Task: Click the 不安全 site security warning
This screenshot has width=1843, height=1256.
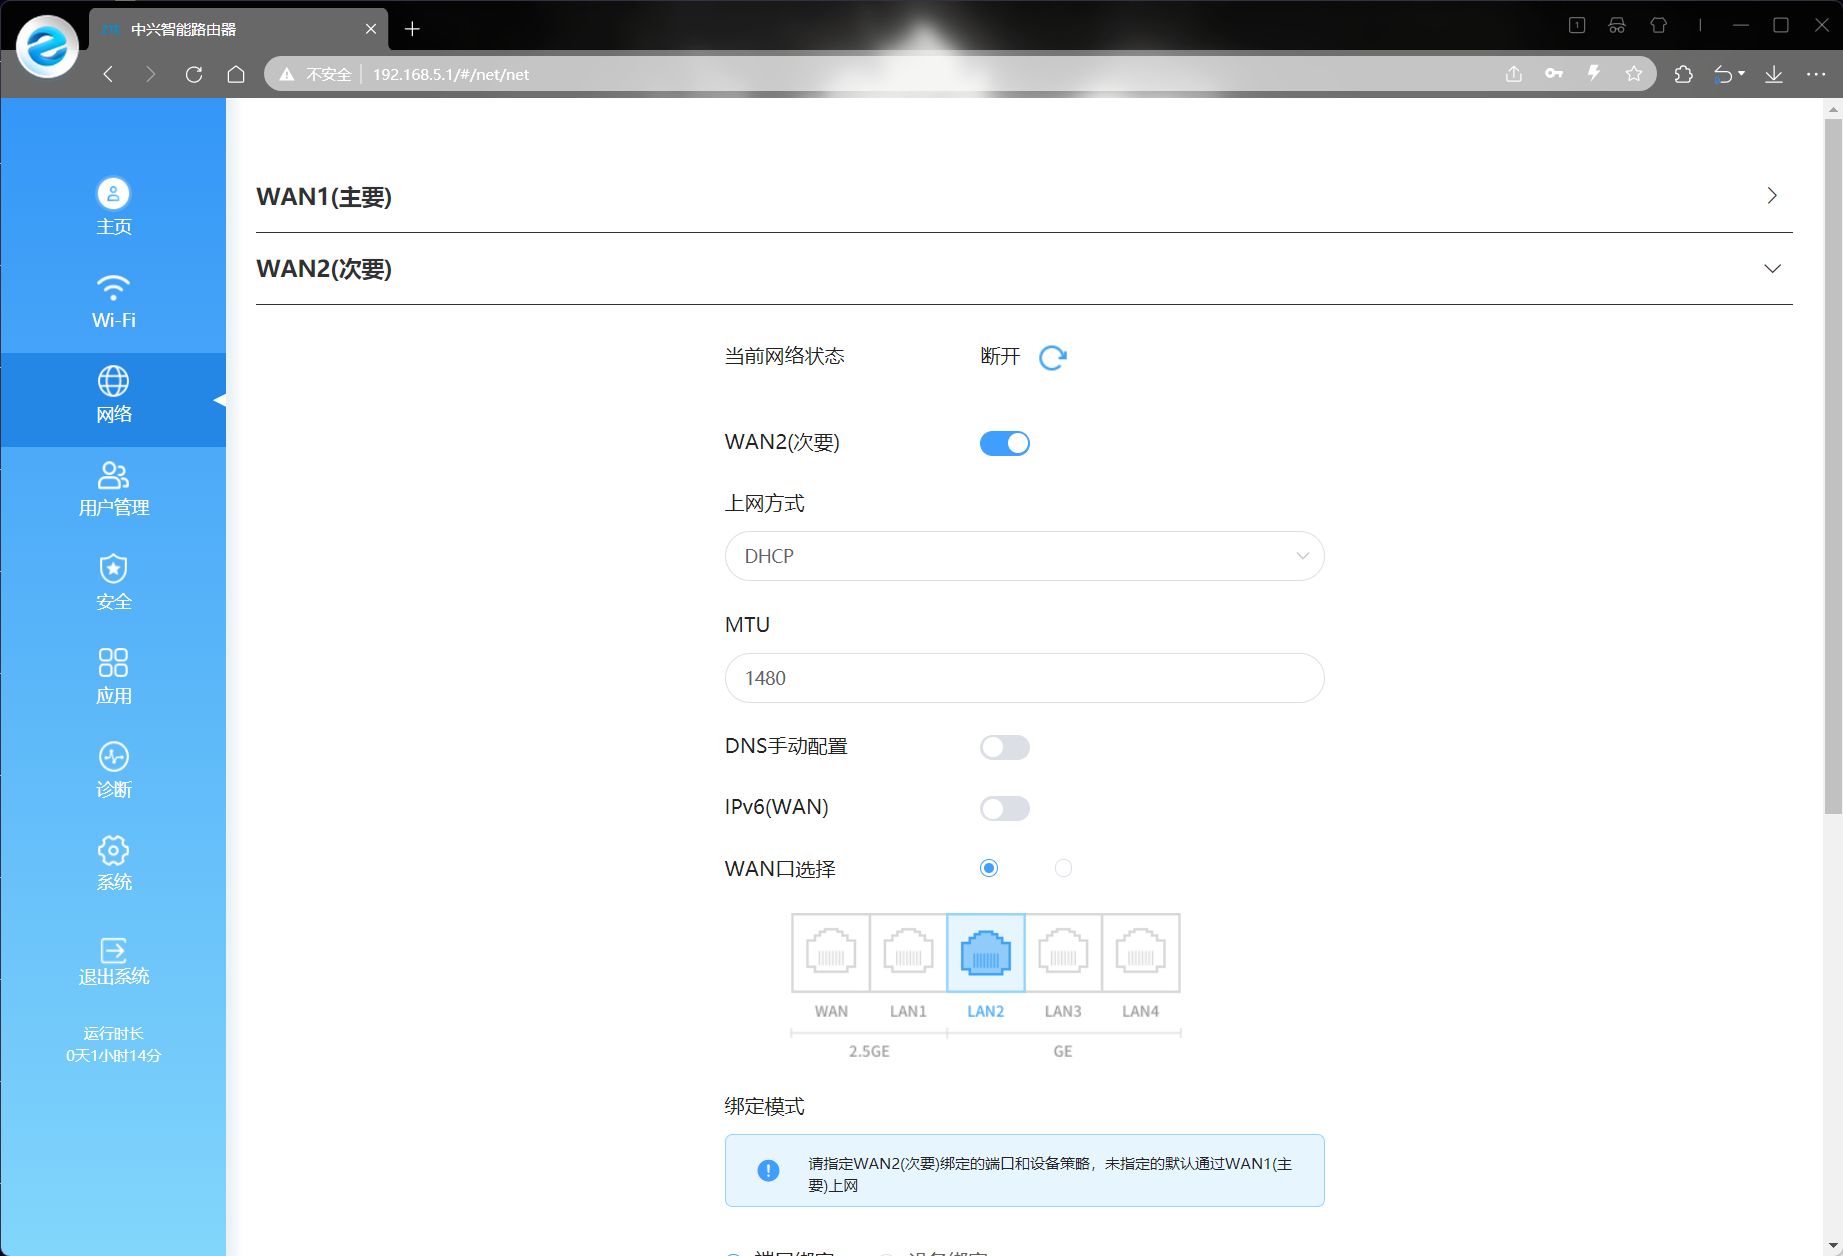Action: coord(315,74)
